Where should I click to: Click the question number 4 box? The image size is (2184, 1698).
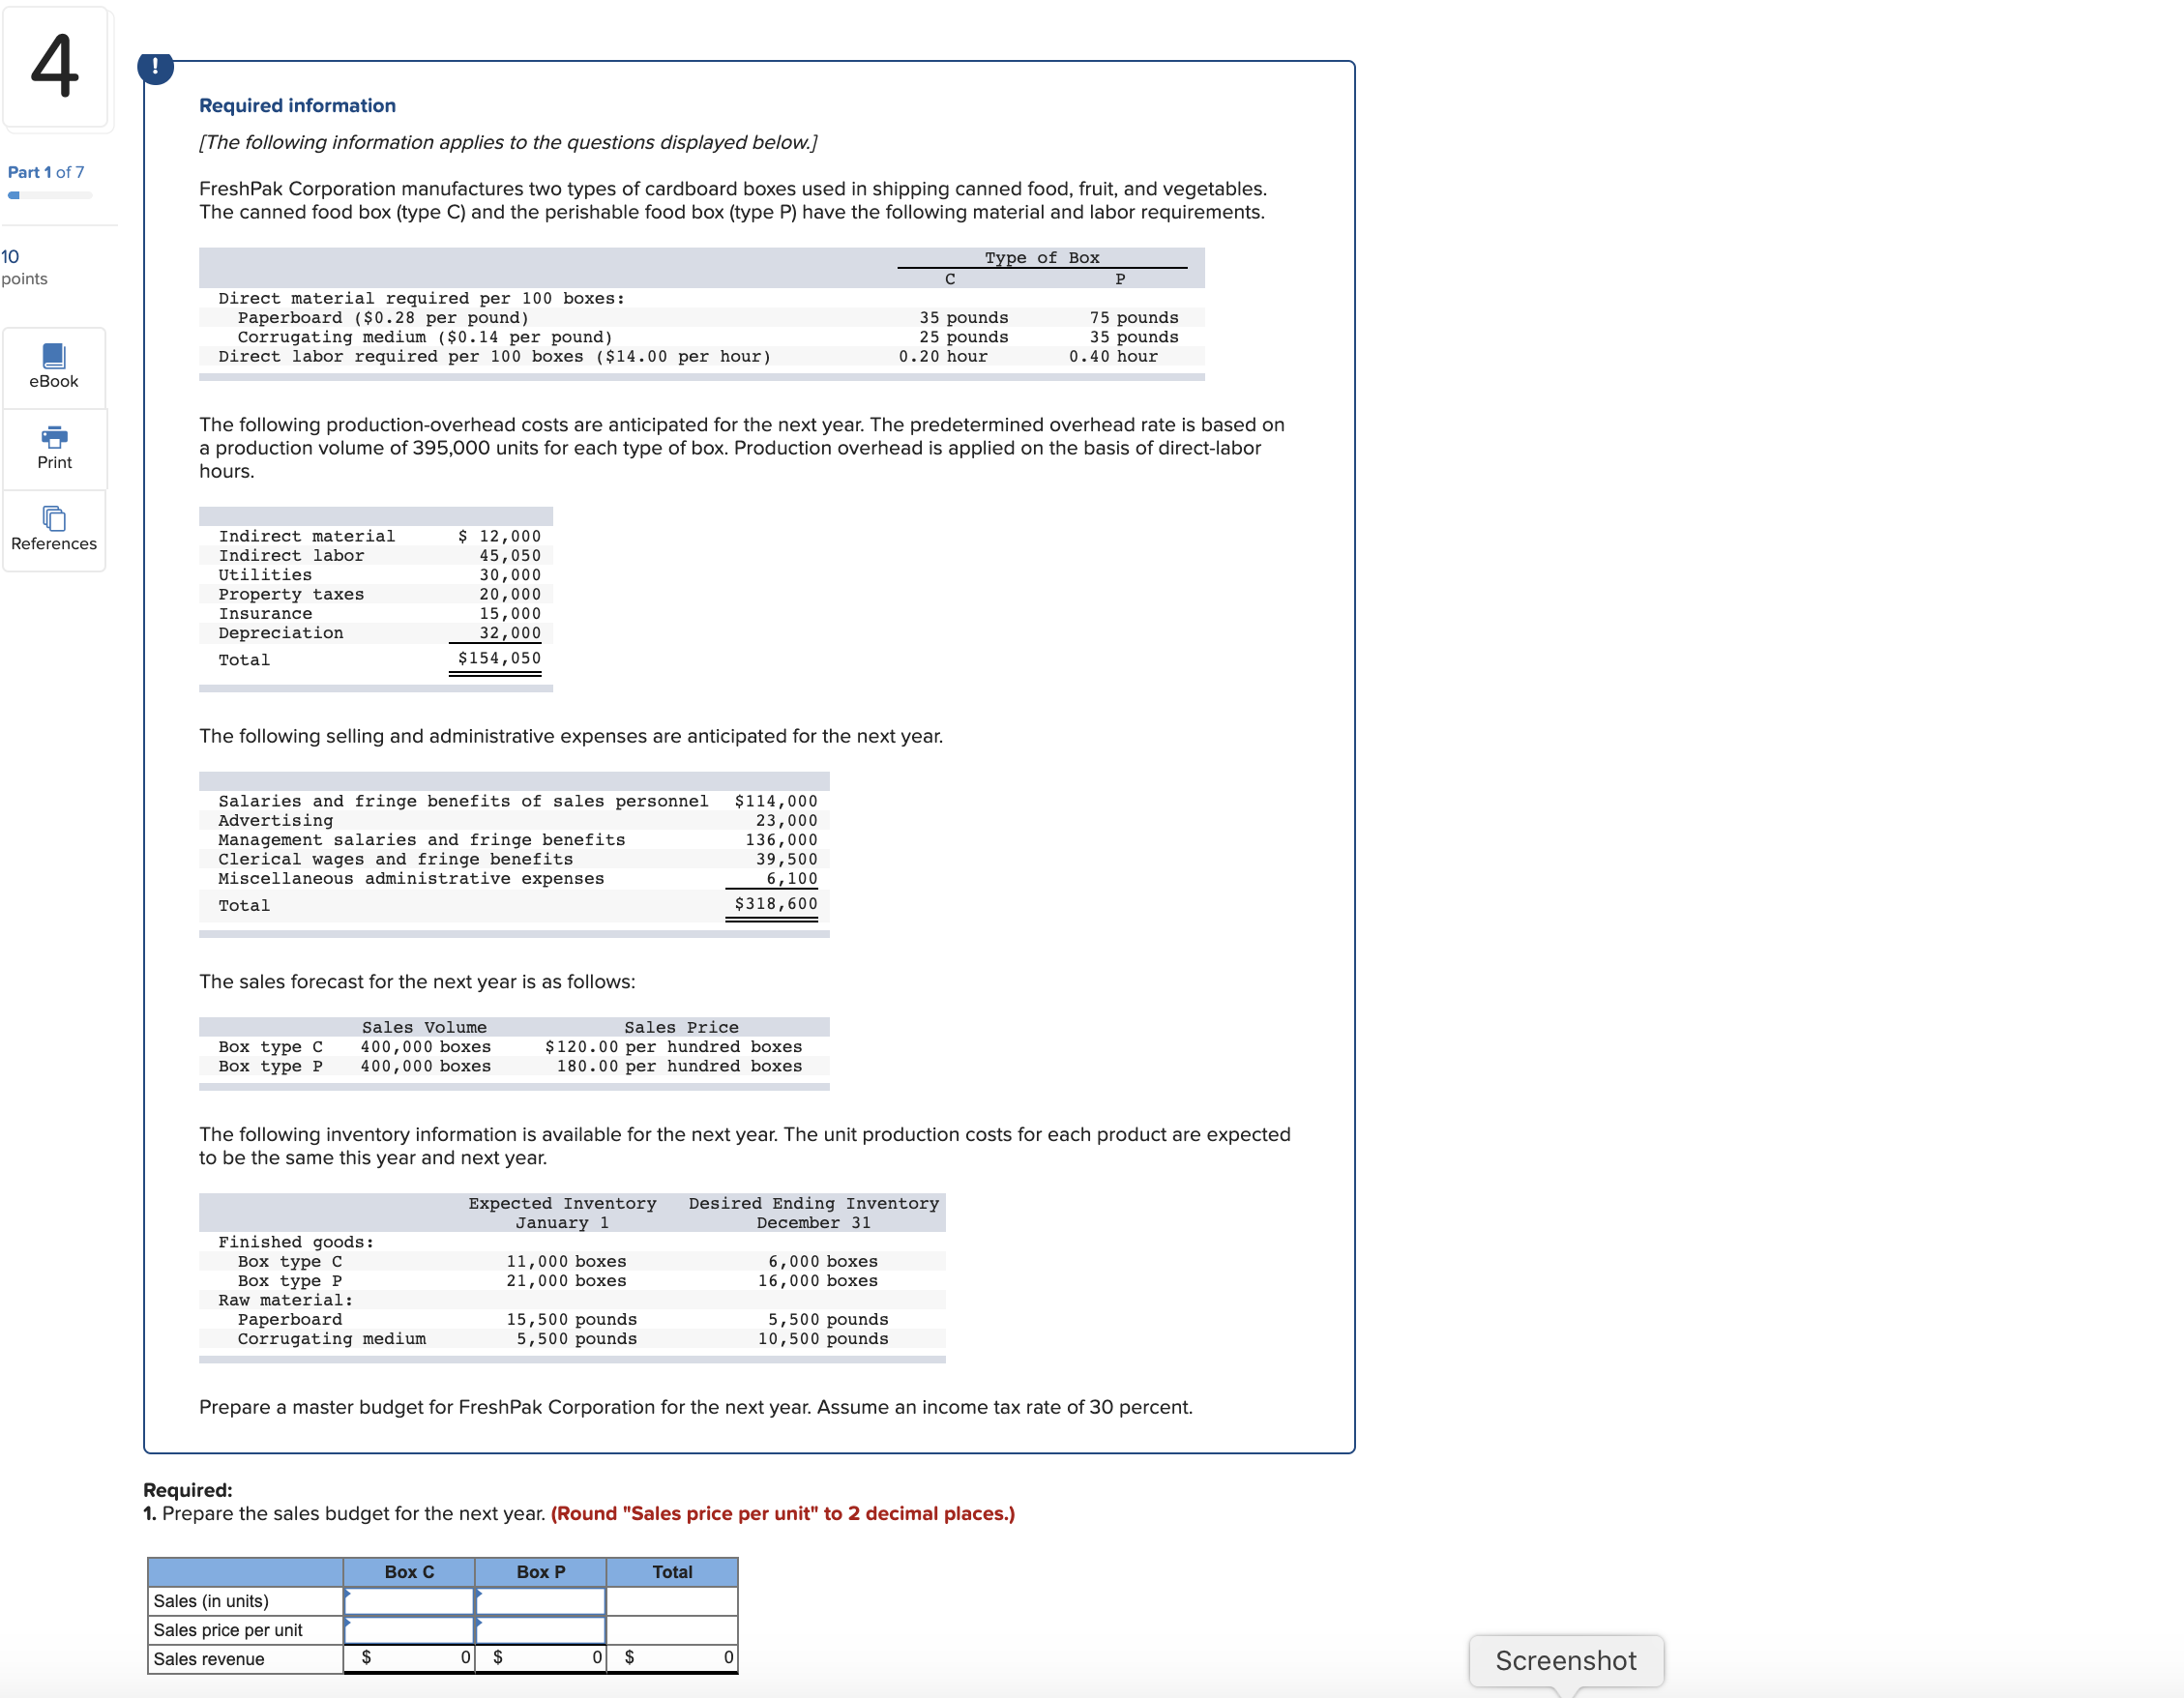tap(56, 67)
